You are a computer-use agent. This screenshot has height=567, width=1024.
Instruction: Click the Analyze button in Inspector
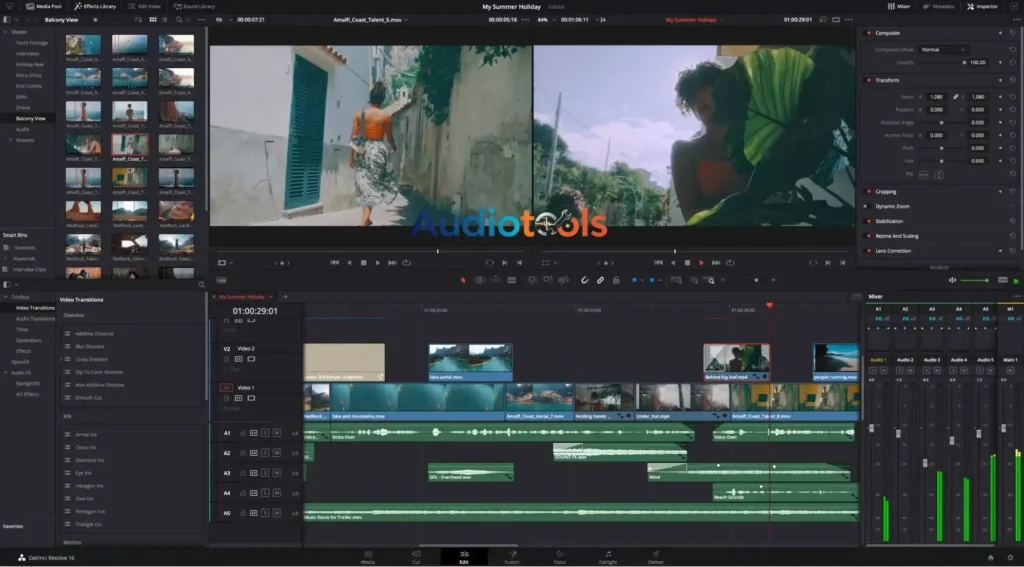939,267
